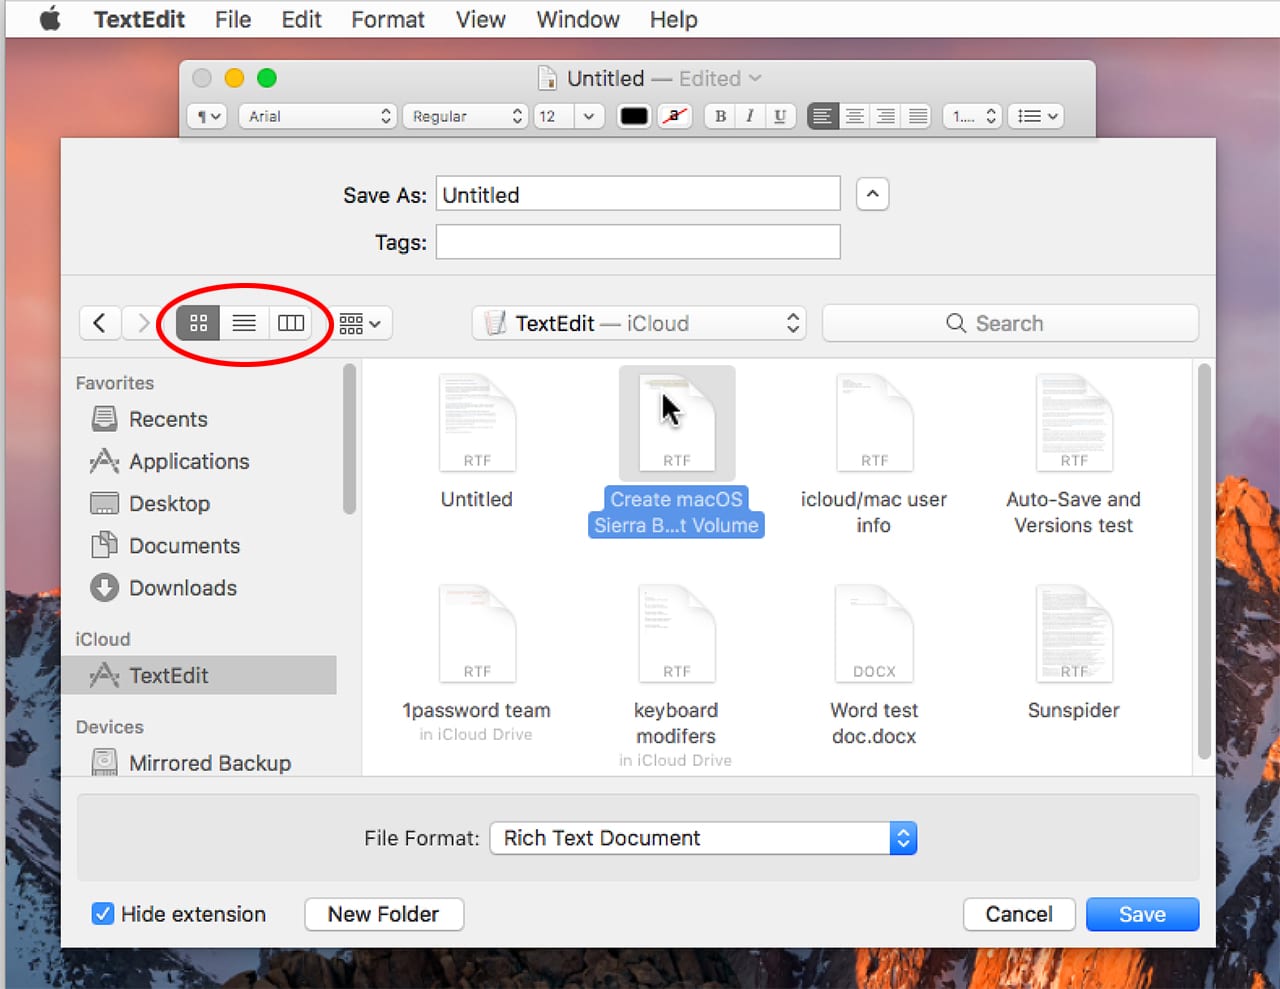The width and height of the screenshot is (1280, 989).
Task: Open the black text color swatch
Action: coord(634,116)
